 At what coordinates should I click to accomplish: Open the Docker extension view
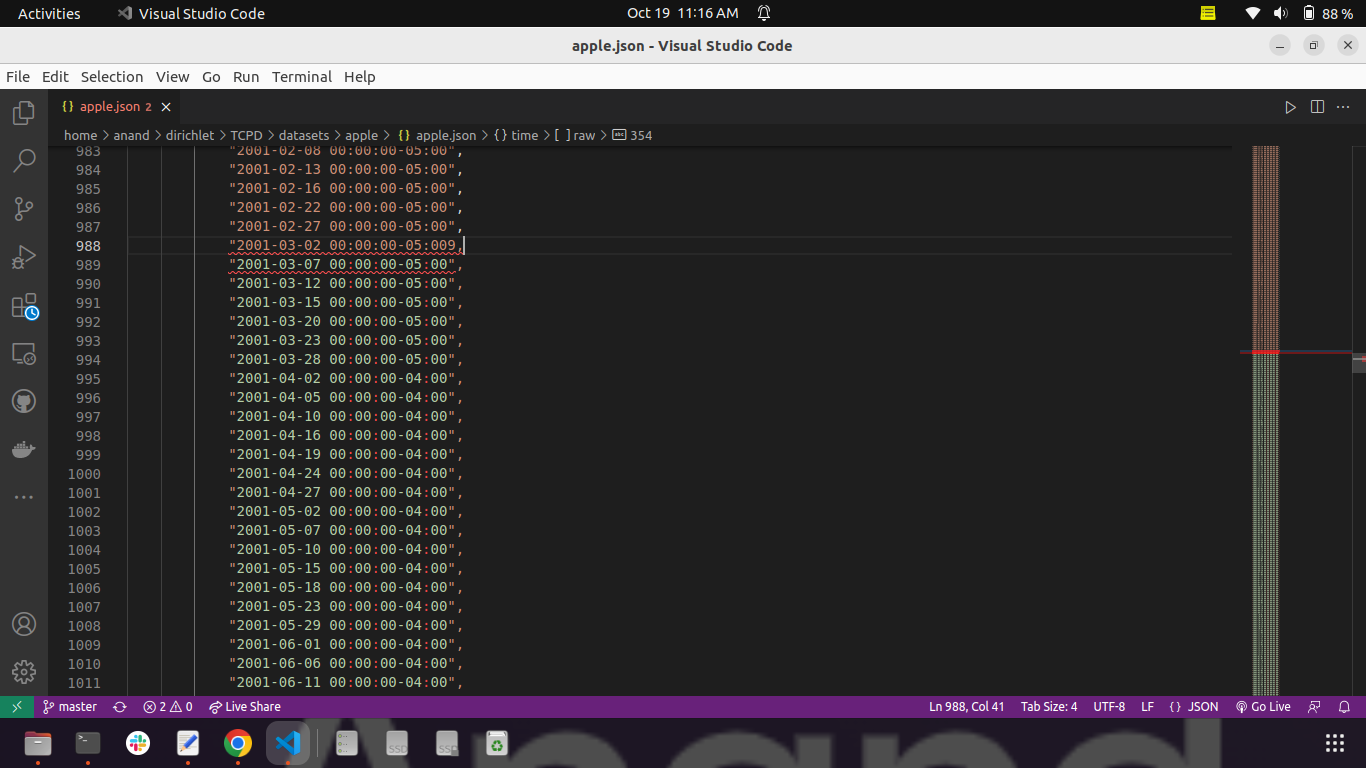(22, 449)
